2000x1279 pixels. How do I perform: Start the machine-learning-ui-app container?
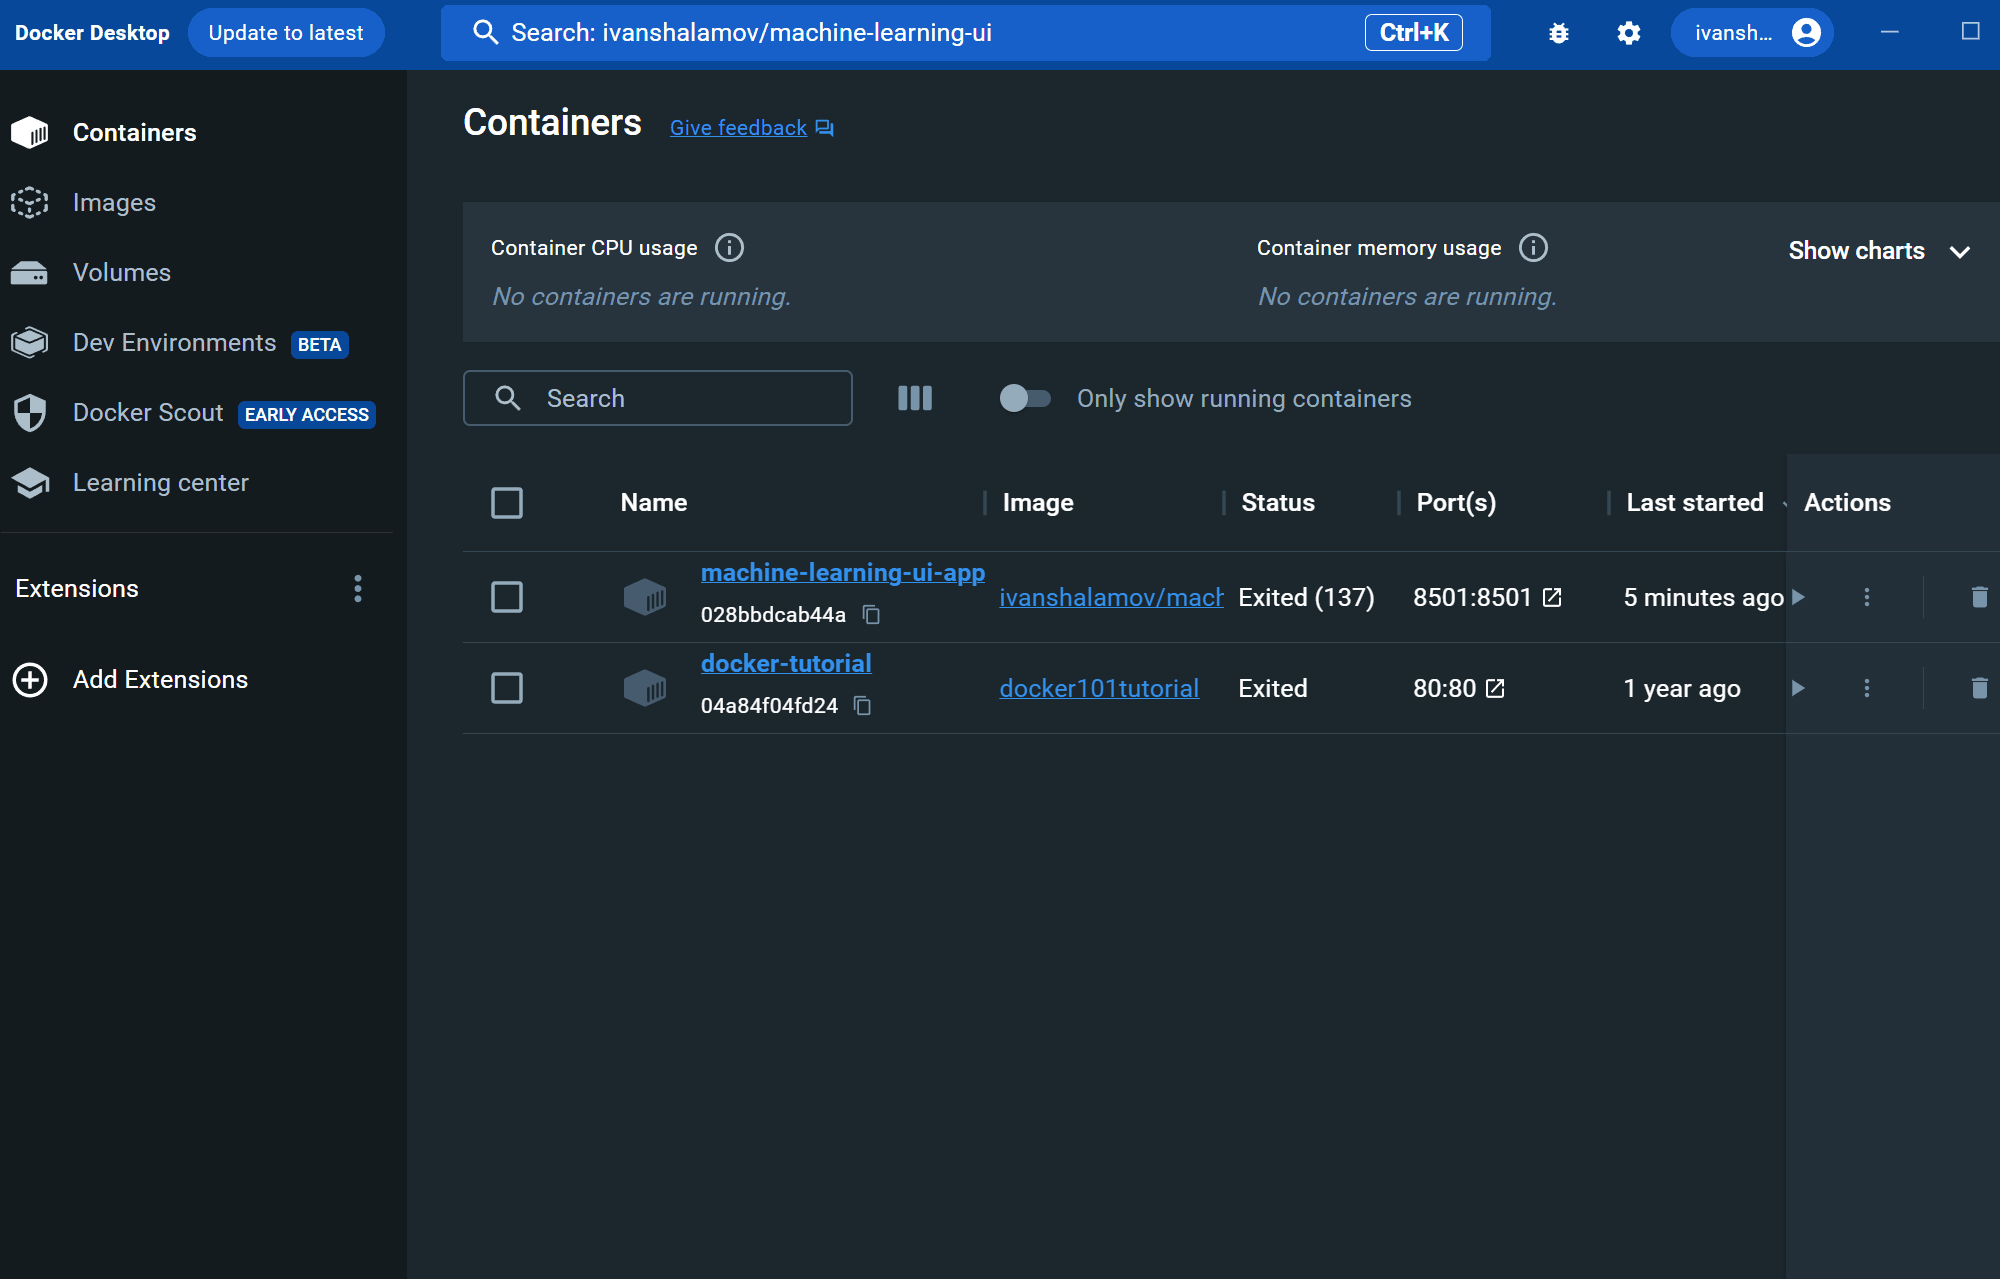(1799, 597)
